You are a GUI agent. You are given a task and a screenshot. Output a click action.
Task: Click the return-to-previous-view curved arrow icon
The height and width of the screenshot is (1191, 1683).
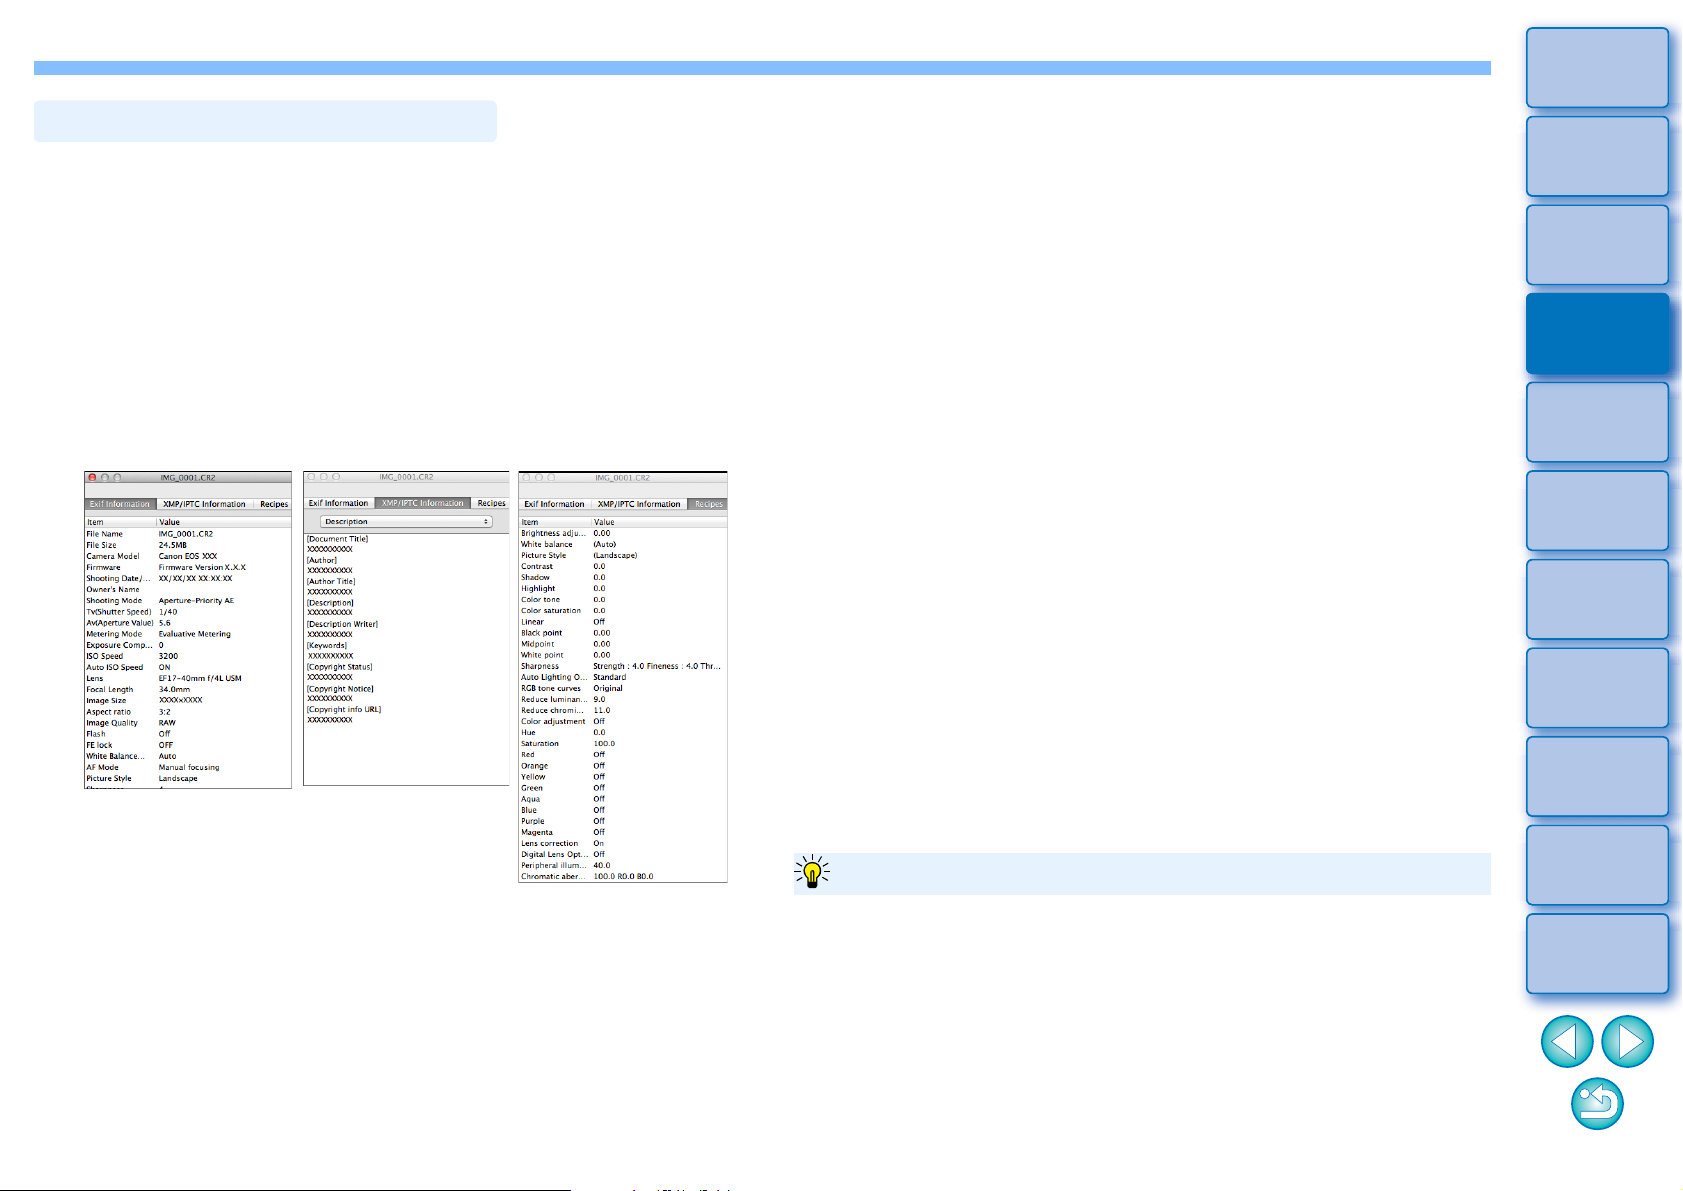click(1597, 1104)
